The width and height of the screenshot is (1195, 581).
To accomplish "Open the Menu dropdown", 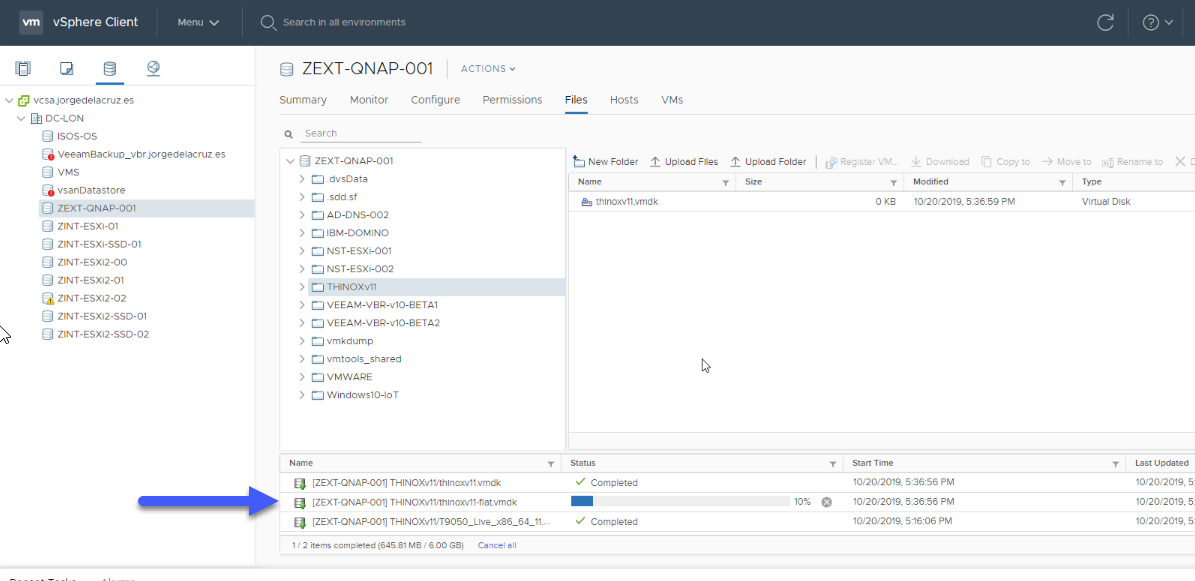I will point(198,22).
